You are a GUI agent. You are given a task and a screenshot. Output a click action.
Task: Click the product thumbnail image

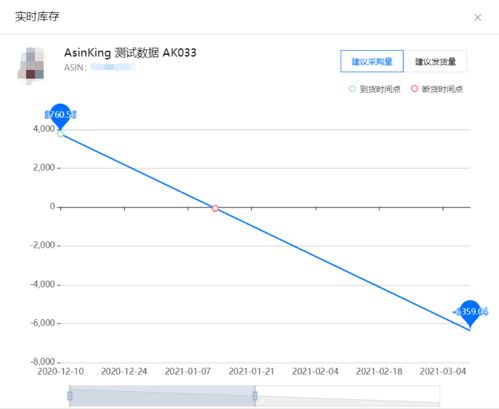(31, 65)
